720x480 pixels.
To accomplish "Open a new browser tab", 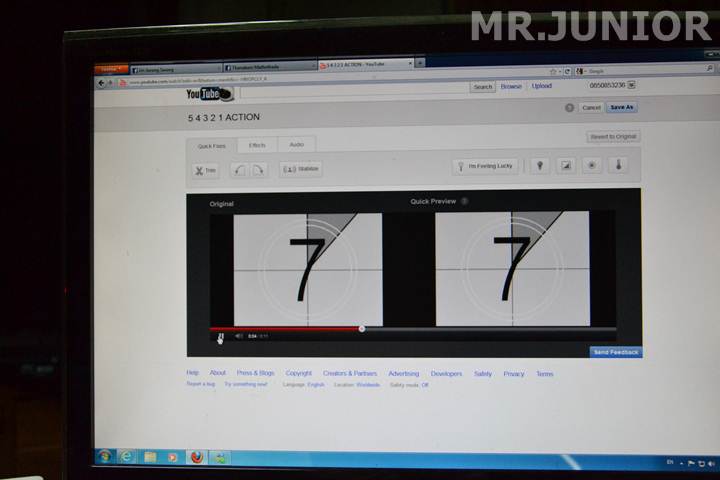I will tap(420, 63).
